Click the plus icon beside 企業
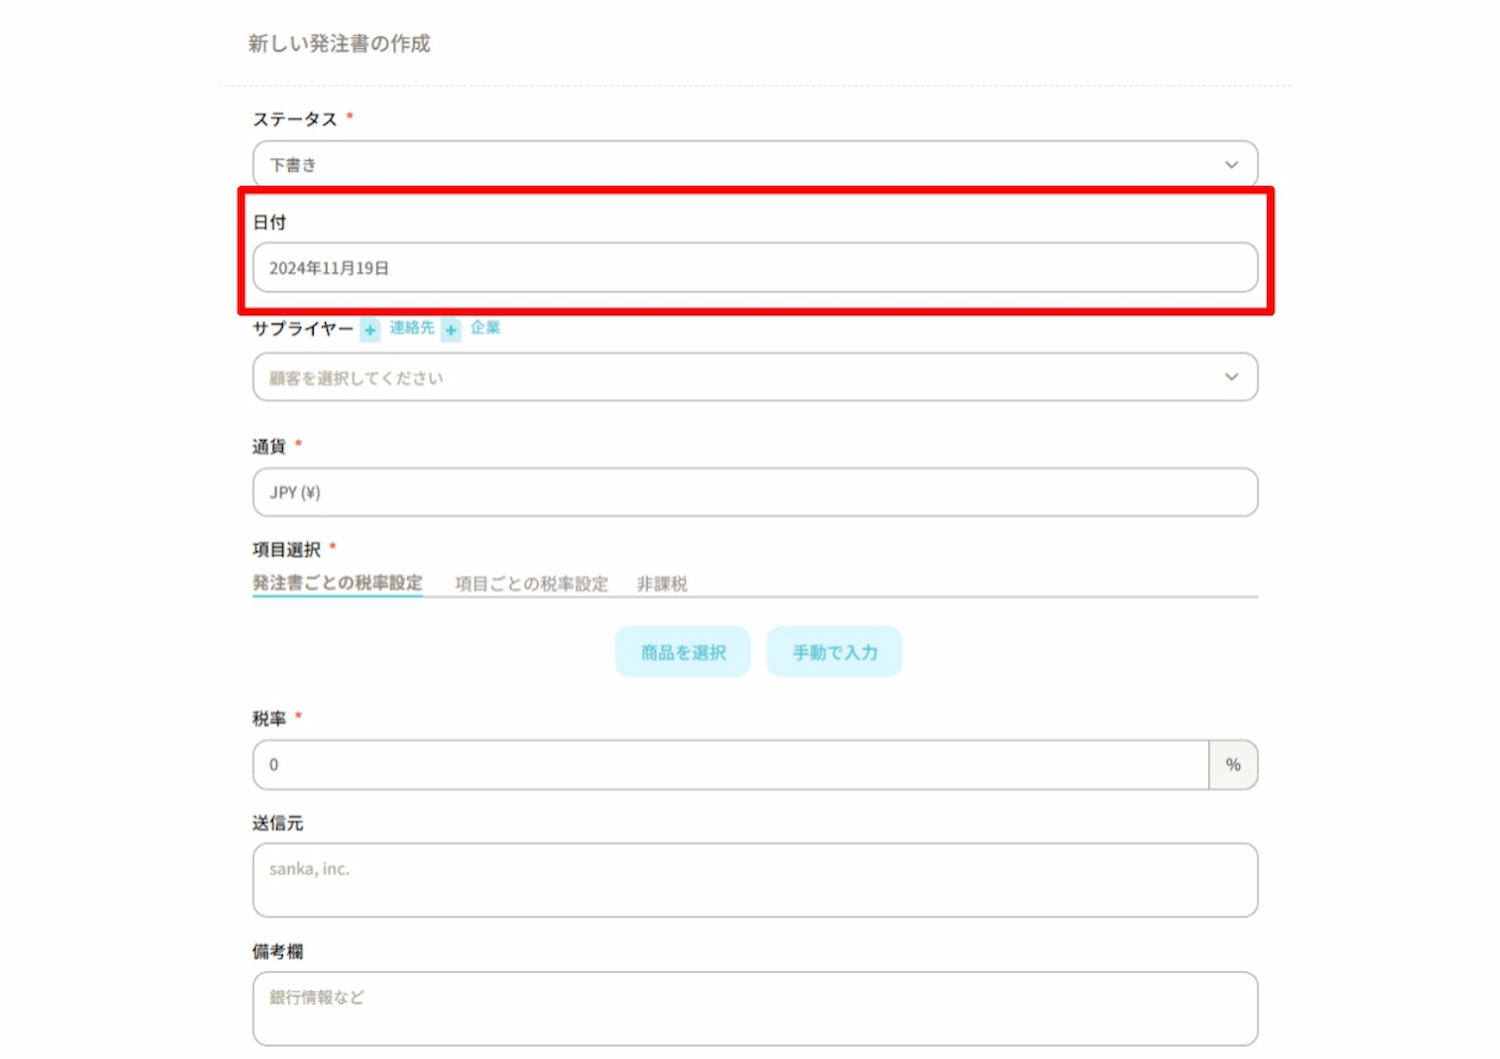Screen dimensions: 1500x1059 (451, 330)
